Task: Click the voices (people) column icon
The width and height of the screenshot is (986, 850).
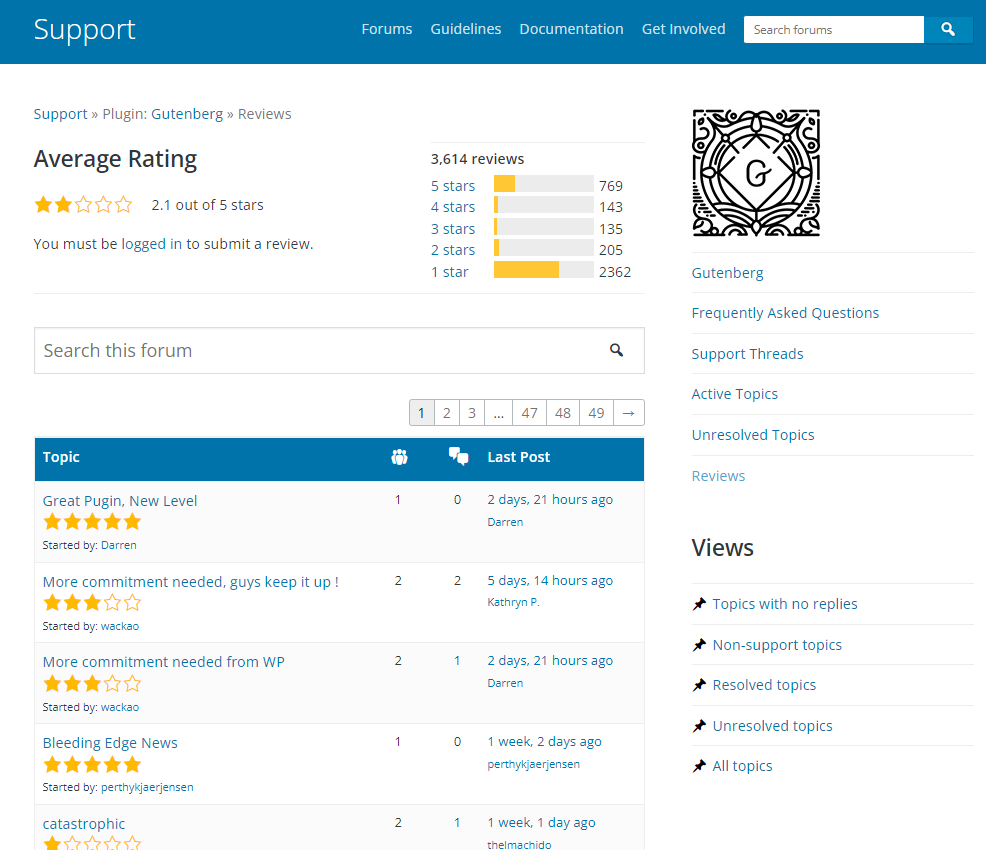Action: point(399,457)
